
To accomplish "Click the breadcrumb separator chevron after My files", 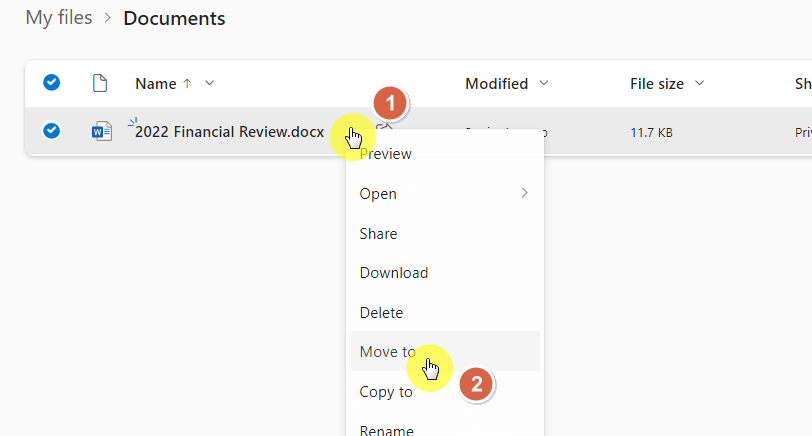I will [108, 18].
